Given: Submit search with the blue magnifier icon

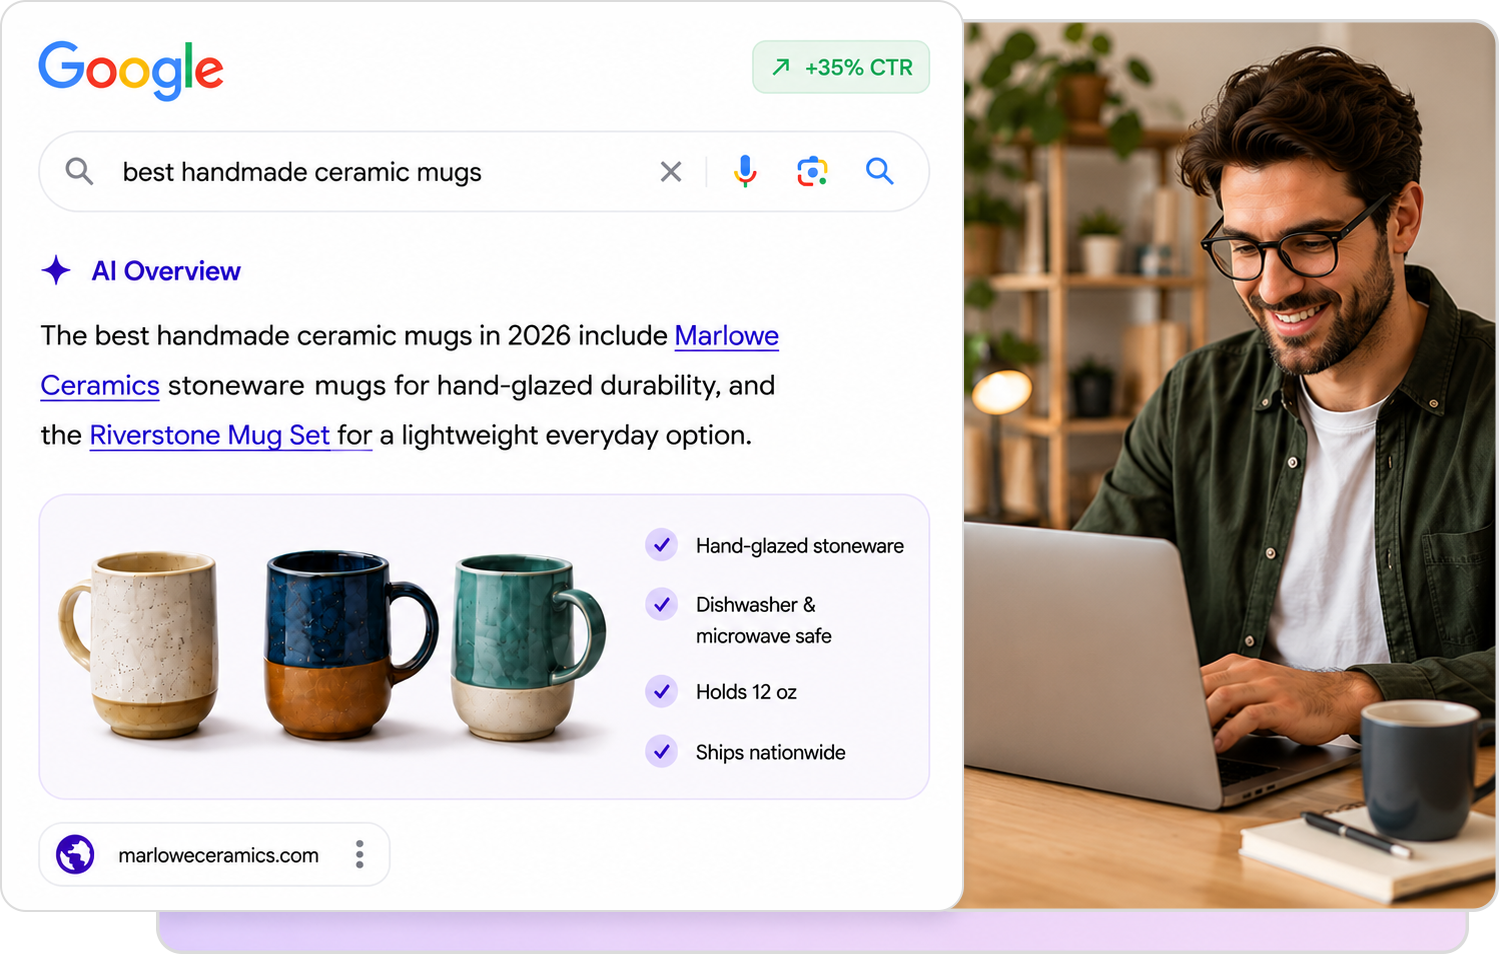Looking at the screenshot, I should click(x=880, y=171).
